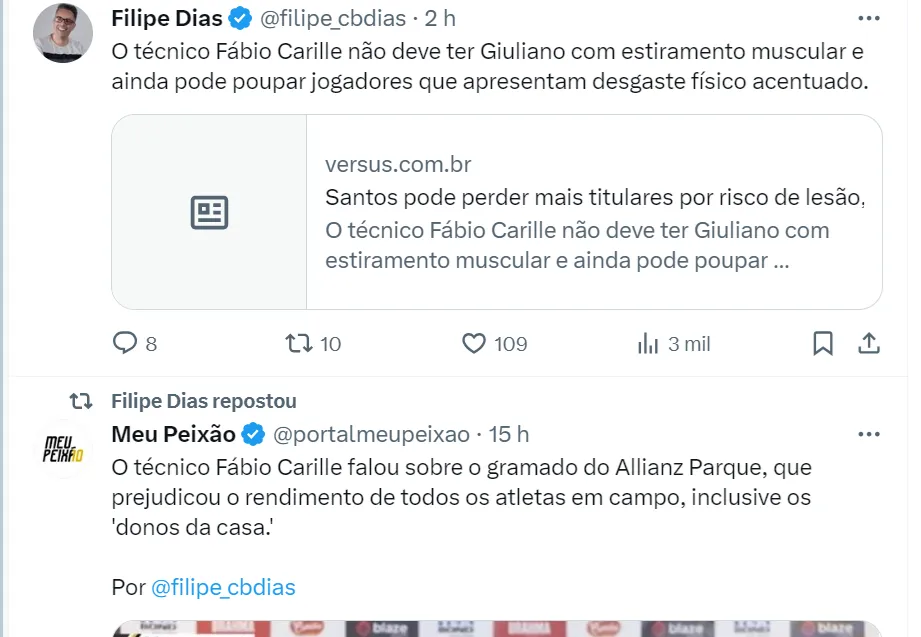Click the article card news placeholder icon
Image resolution: width=921 pixels, height=637 pixels.
209,212
